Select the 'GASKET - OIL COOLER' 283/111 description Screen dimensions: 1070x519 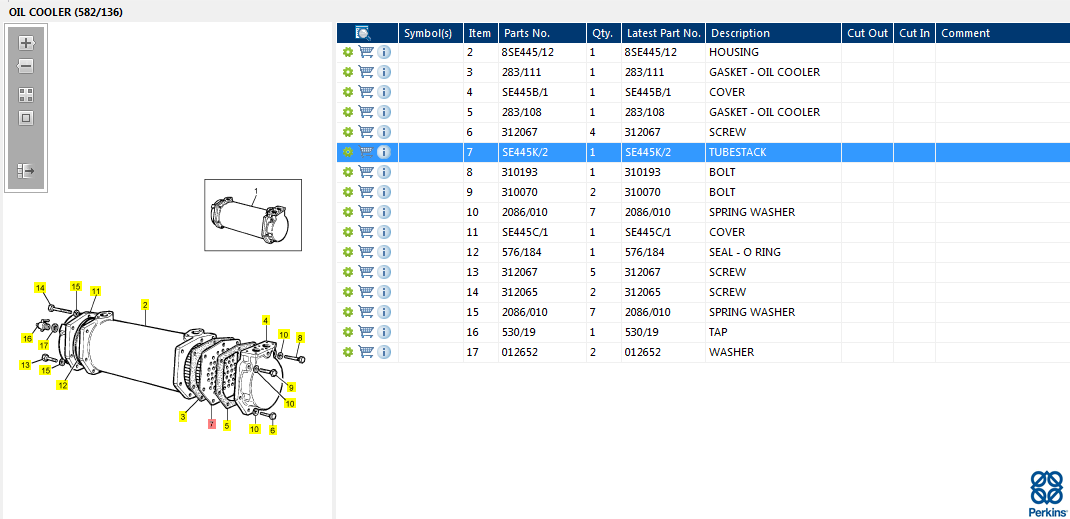[x=764, y=72]
